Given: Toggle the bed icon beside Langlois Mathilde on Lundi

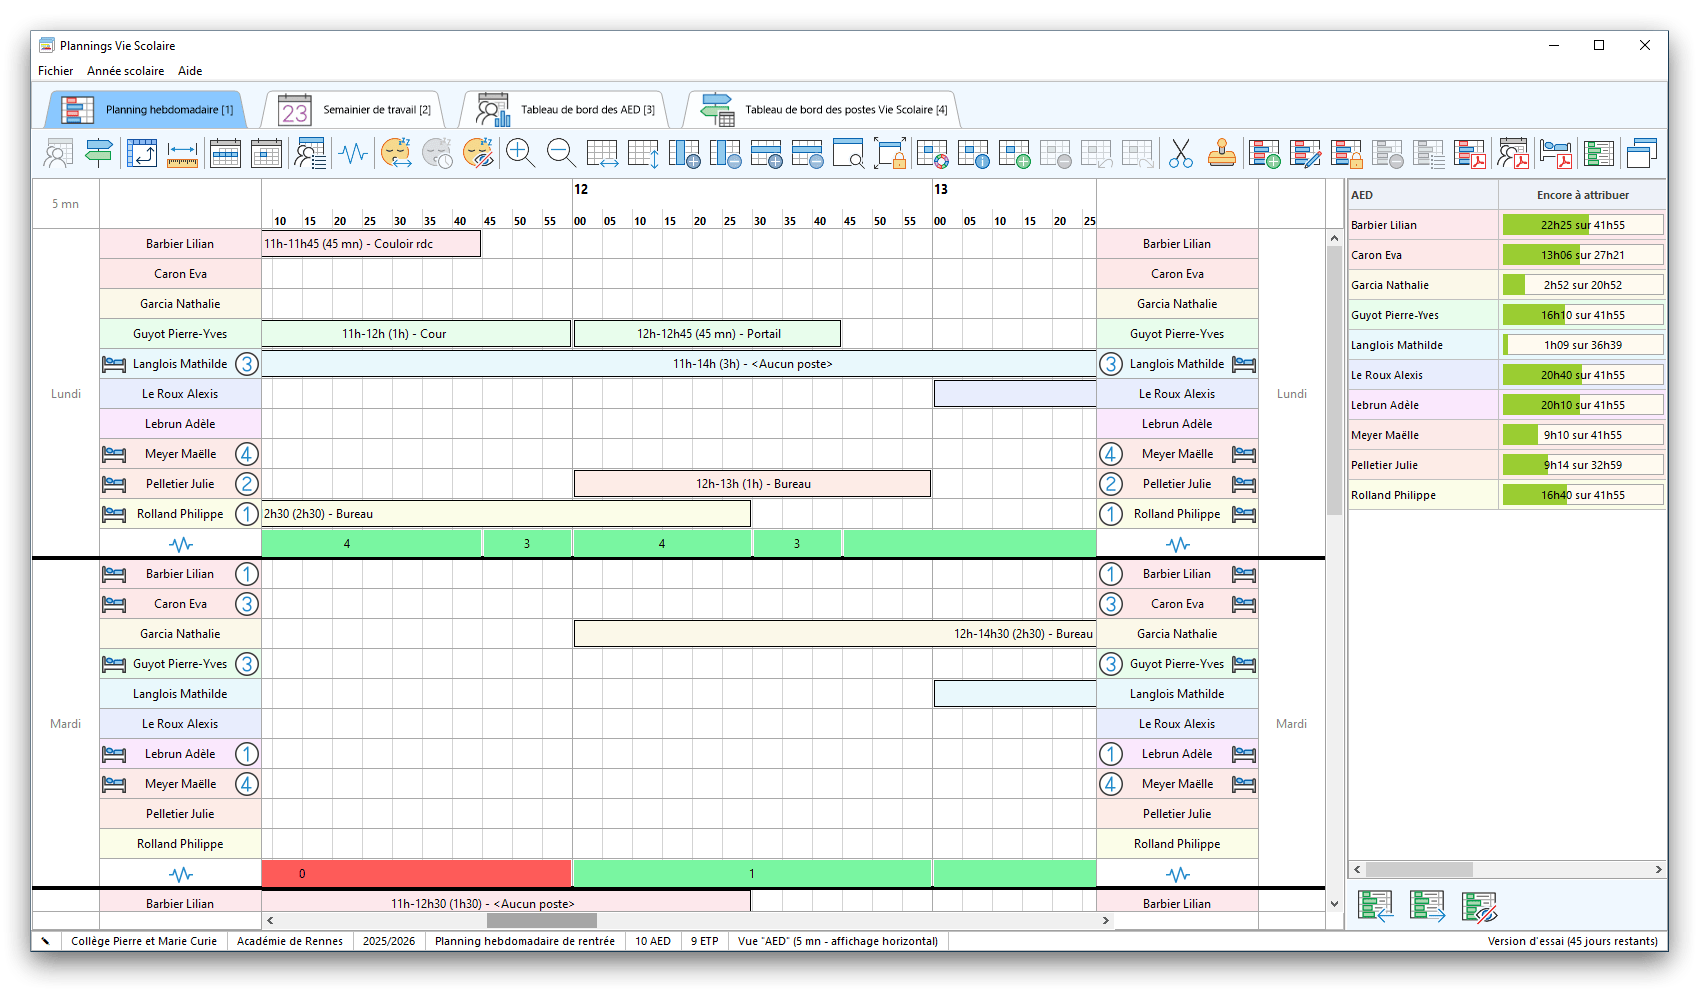Looking at the screenshot, I should click(114, 364).
